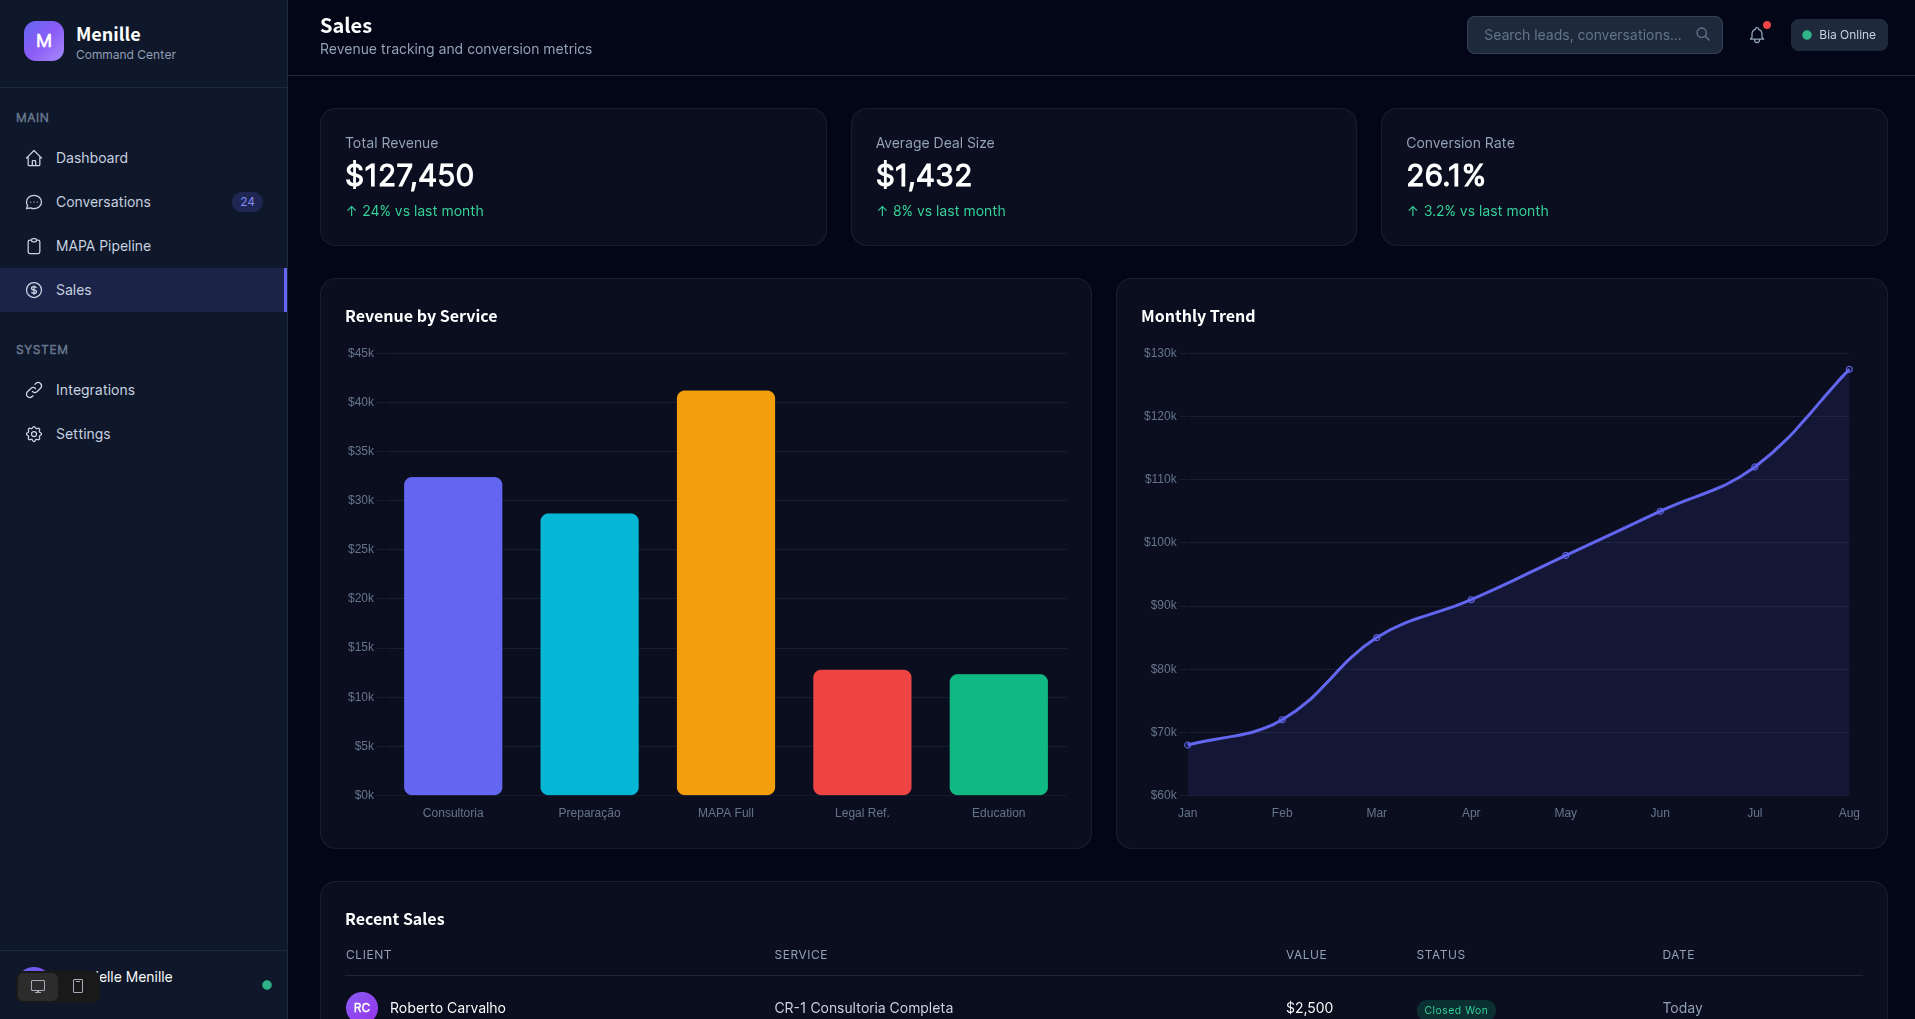
Task: Switch to mobile preview icon
Action: coord(78,987)
